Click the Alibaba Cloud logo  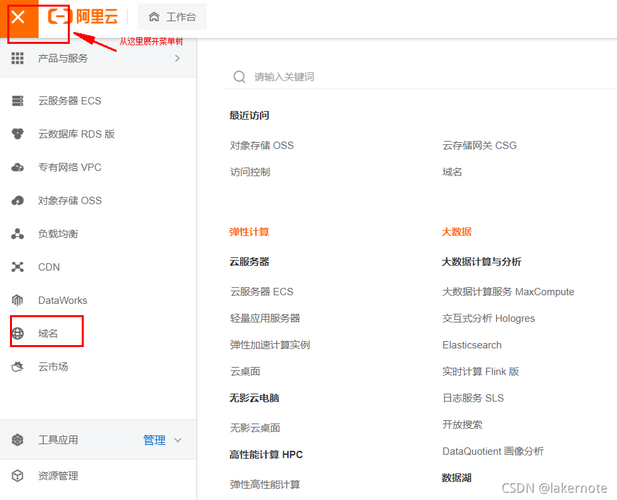pyautogui.click(x=83, y=17)
